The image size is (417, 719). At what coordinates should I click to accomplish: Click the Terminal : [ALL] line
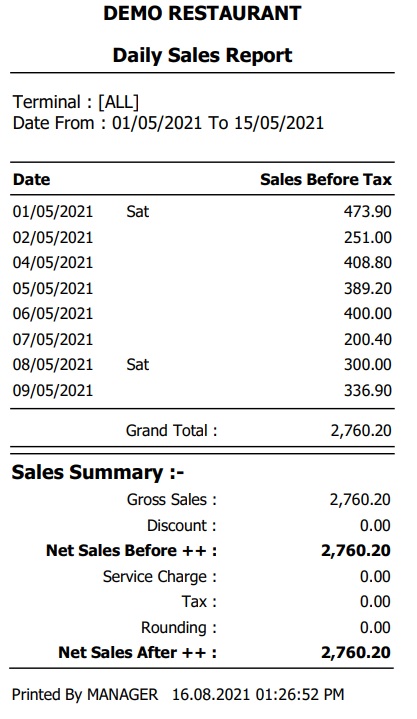click(76, 102)
